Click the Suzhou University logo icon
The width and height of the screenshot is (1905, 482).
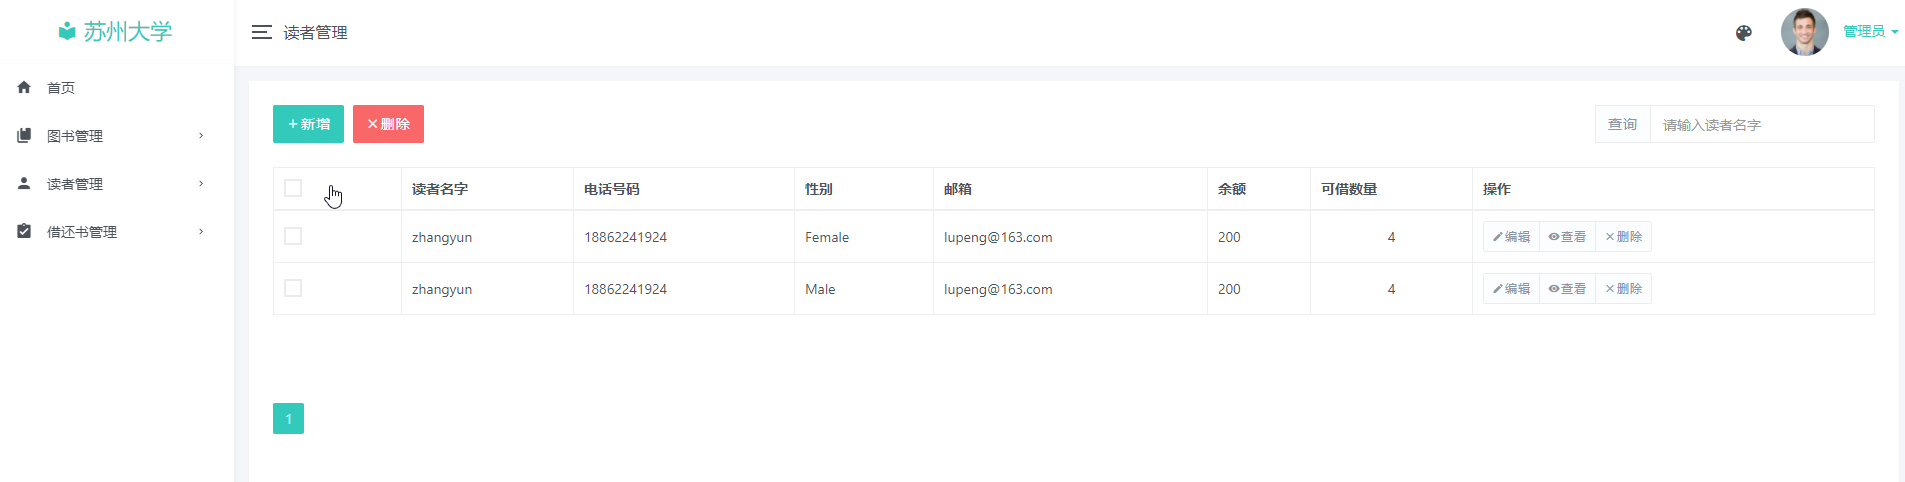[67, 32]
